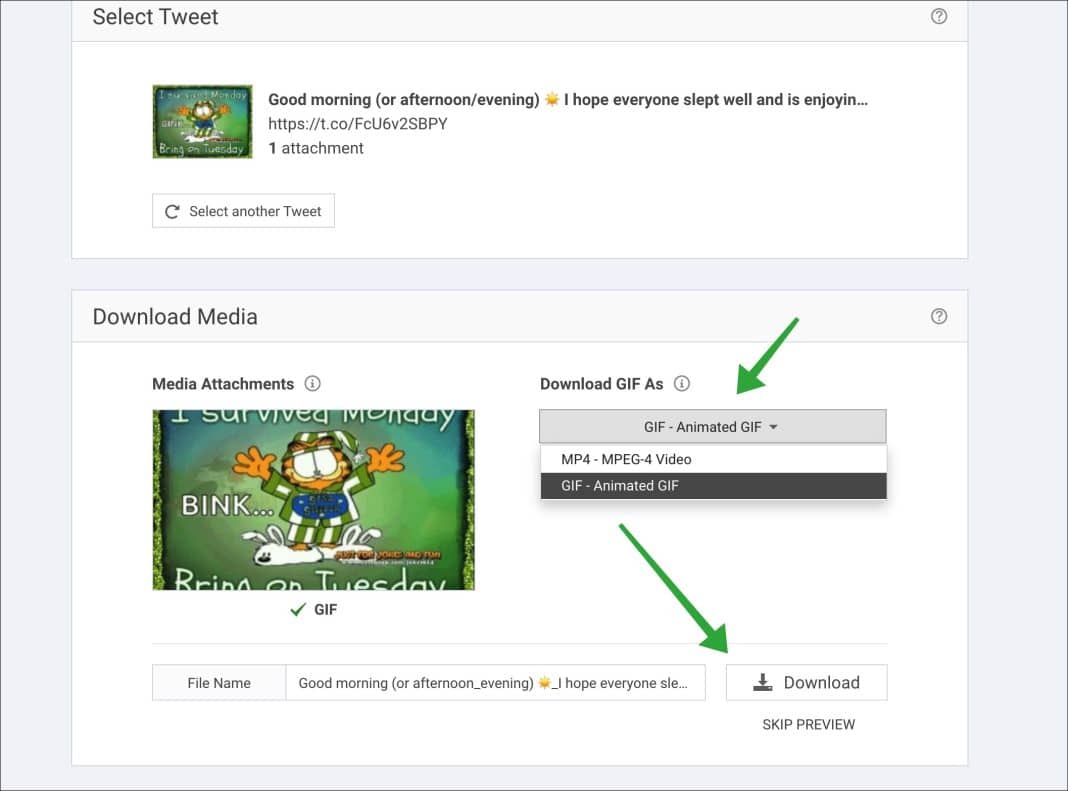Click info icon beside Media Attachments
The width and height of the screenshot is (1068, 791).
pos(312,384)
